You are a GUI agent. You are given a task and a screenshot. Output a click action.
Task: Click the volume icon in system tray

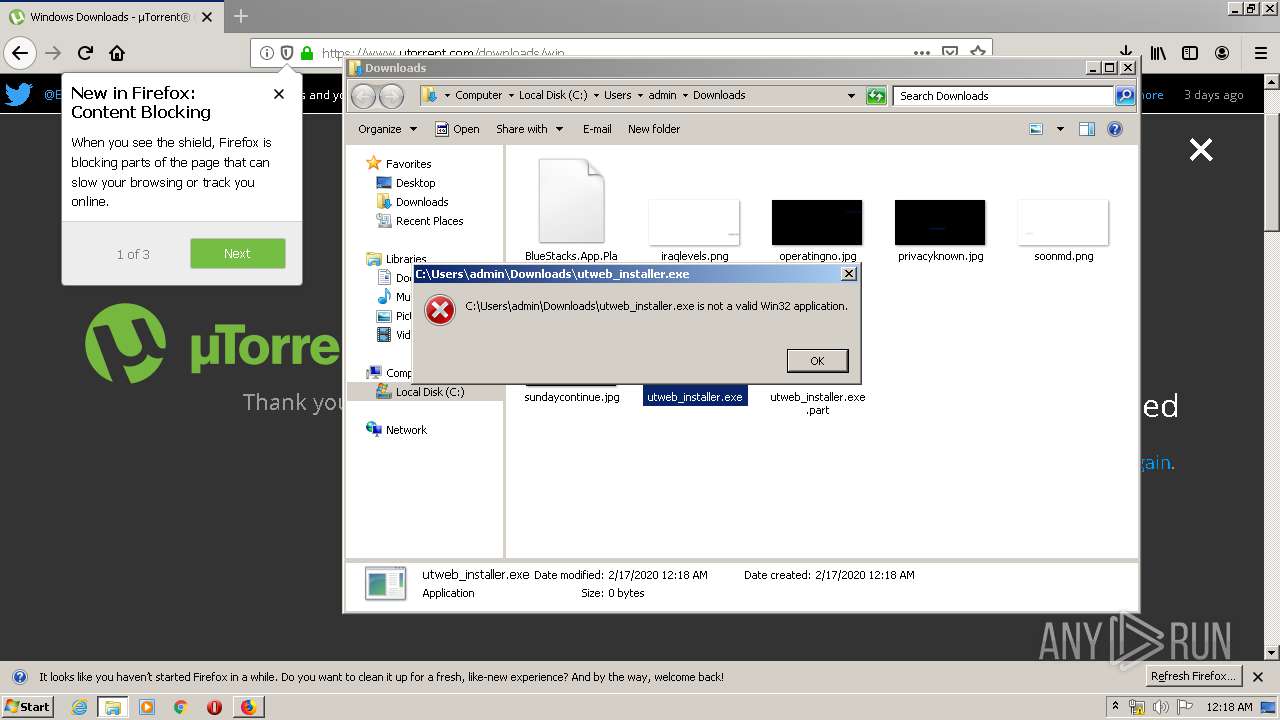[1160, 707]
